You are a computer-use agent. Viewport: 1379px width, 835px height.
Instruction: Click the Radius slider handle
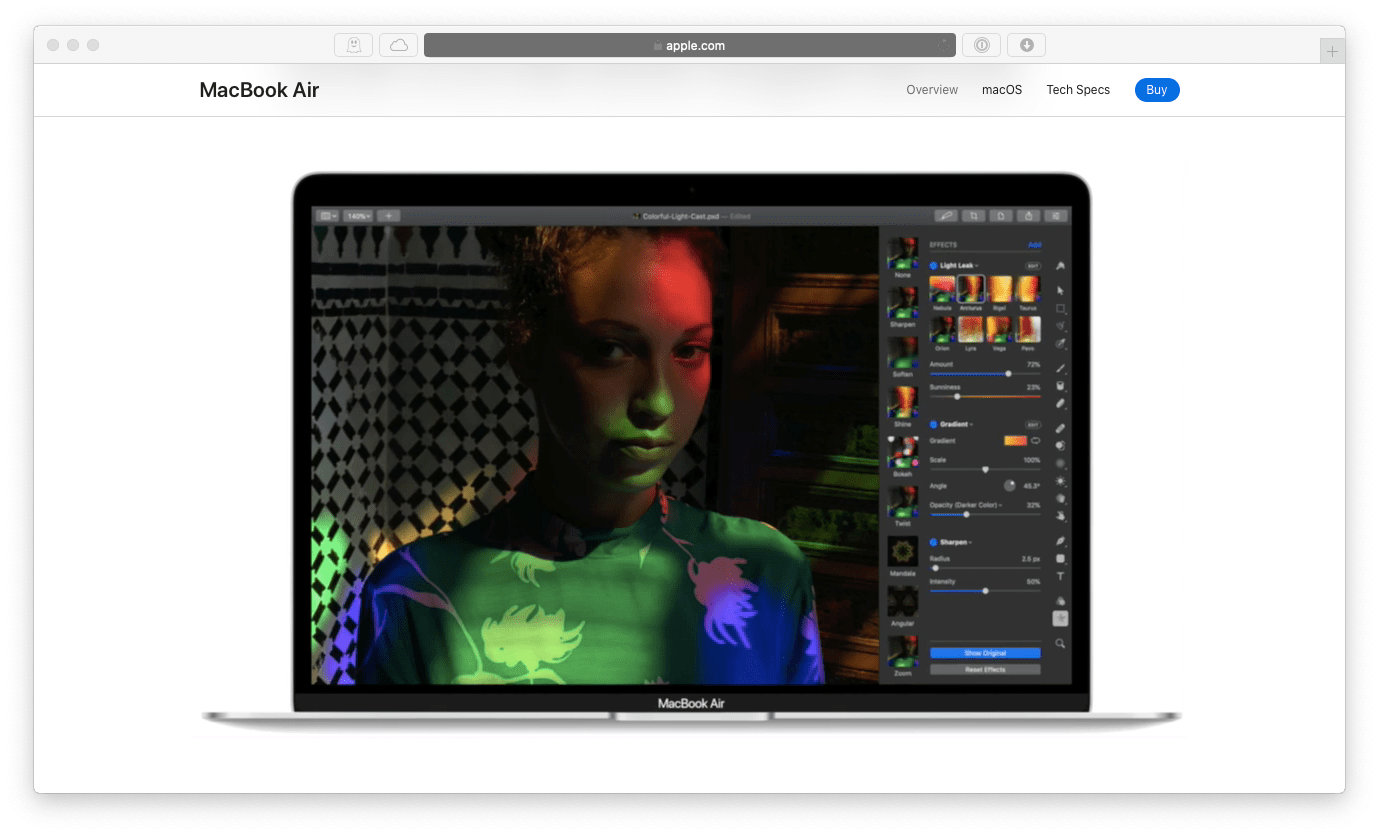click(935, 568)
